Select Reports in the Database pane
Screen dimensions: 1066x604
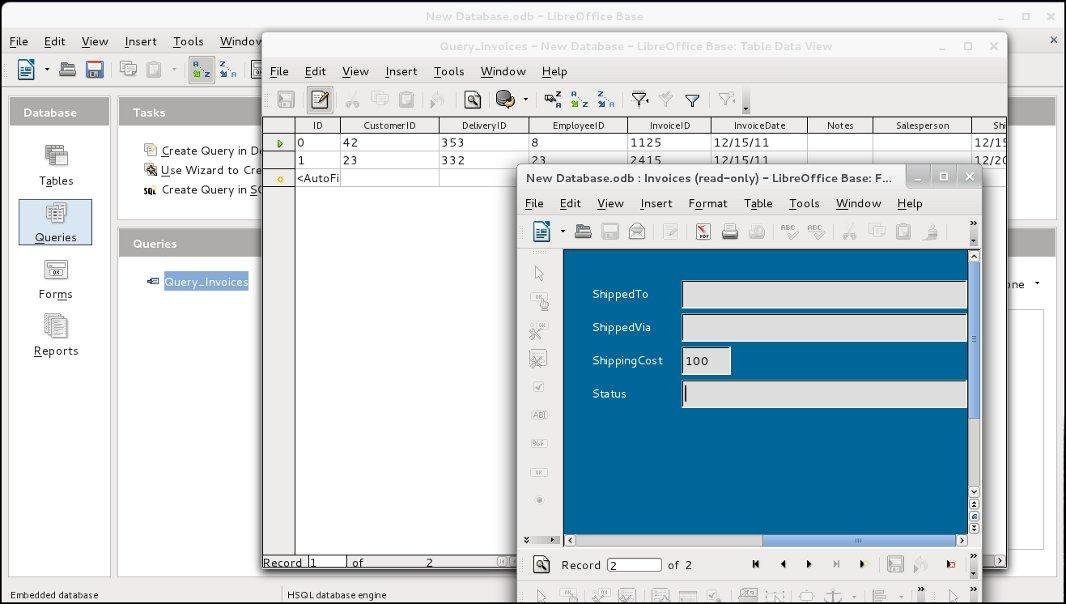coord(56,335)
